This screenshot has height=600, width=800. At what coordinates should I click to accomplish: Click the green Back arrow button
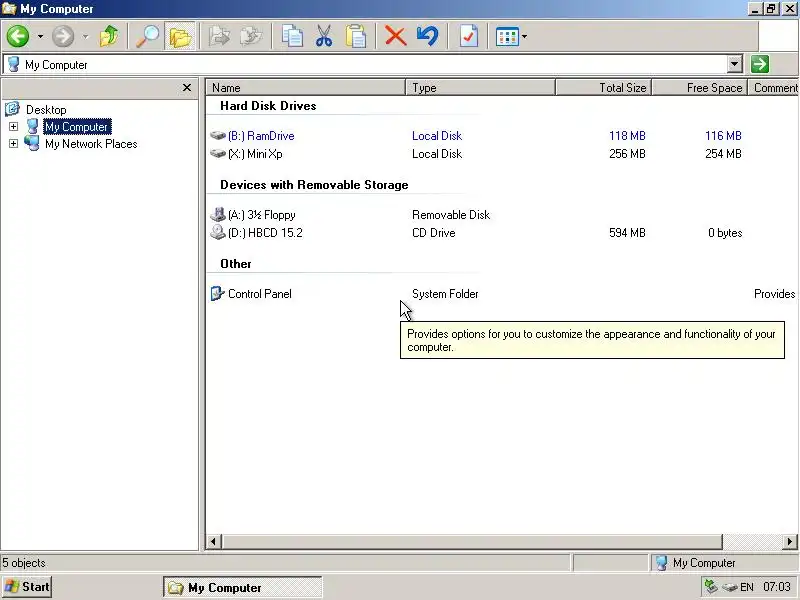click(18, 36)
